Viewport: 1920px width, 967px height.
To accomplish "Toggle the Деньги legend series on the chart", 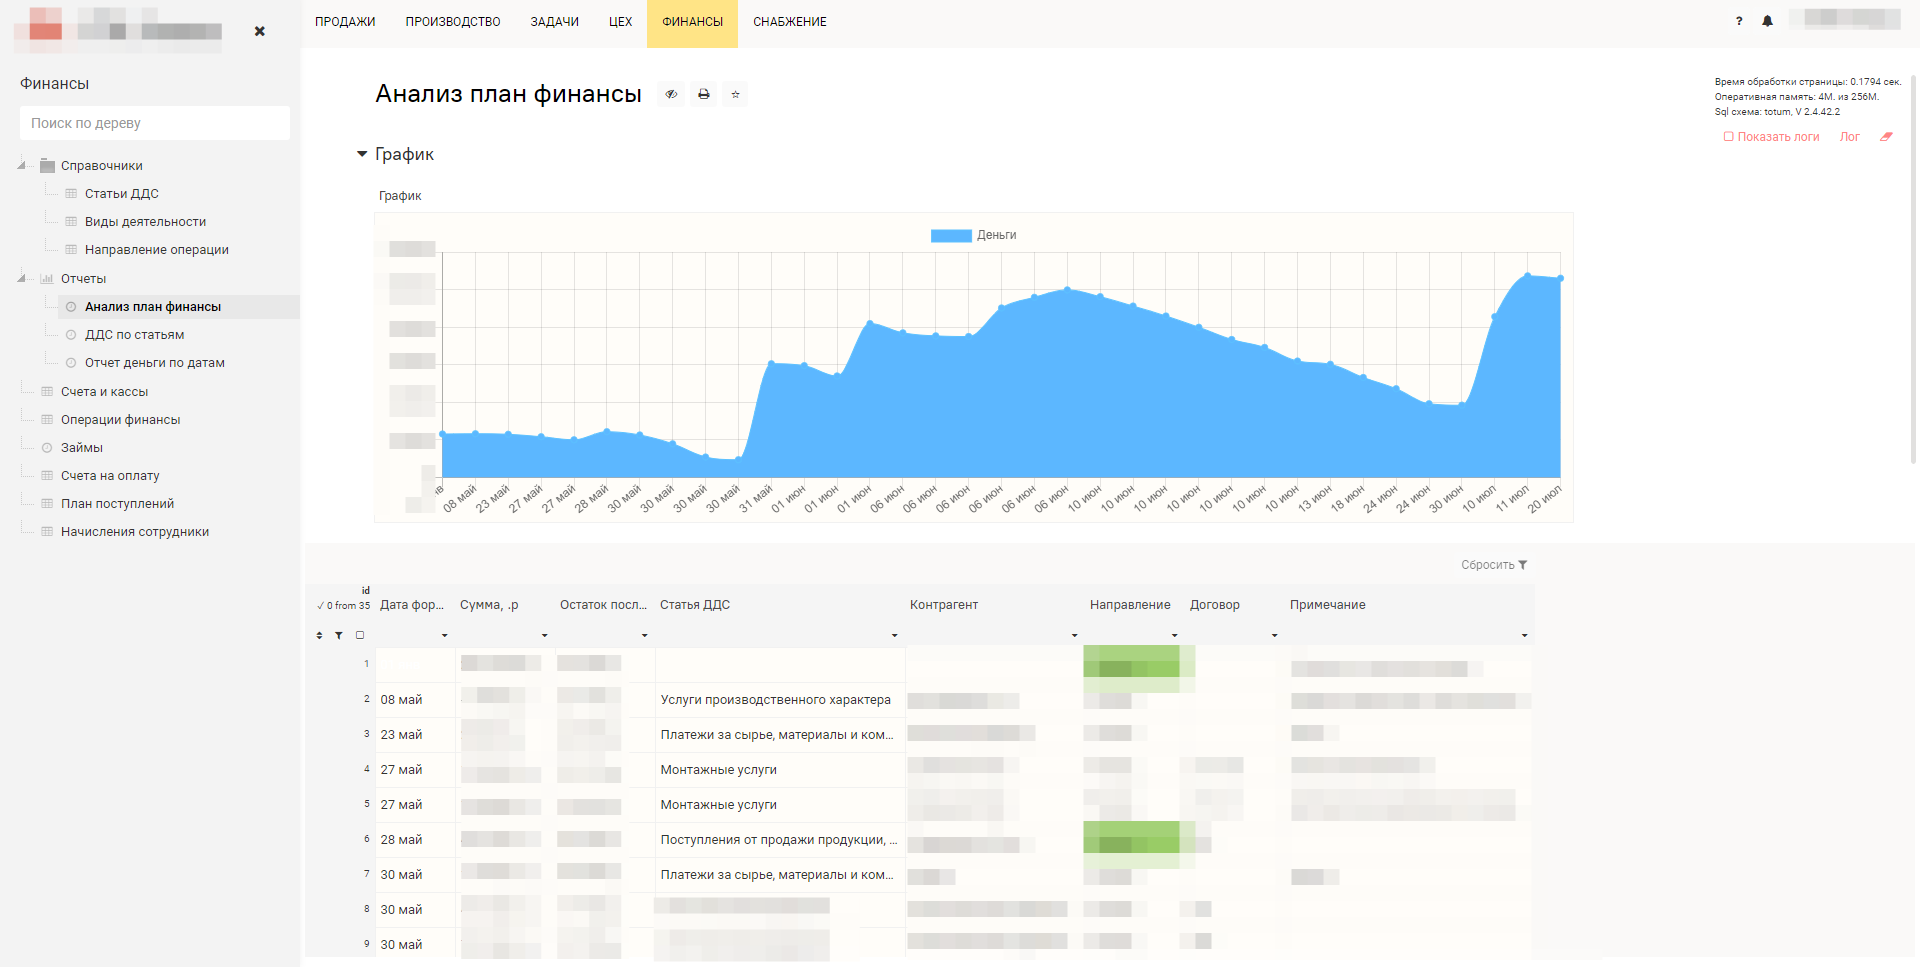I will point(973,235).
